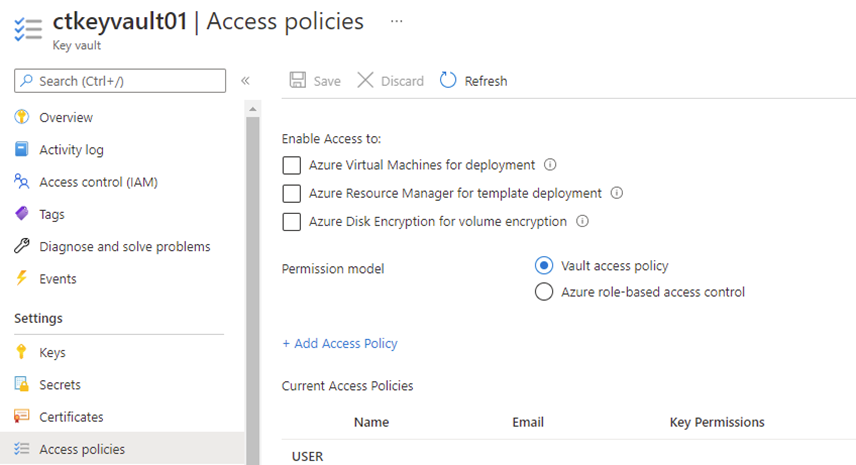The width and height of the screenshot is (856, 465).
Task: Click the Access control (IAM) people icon
Action: [x=21, y=182]
